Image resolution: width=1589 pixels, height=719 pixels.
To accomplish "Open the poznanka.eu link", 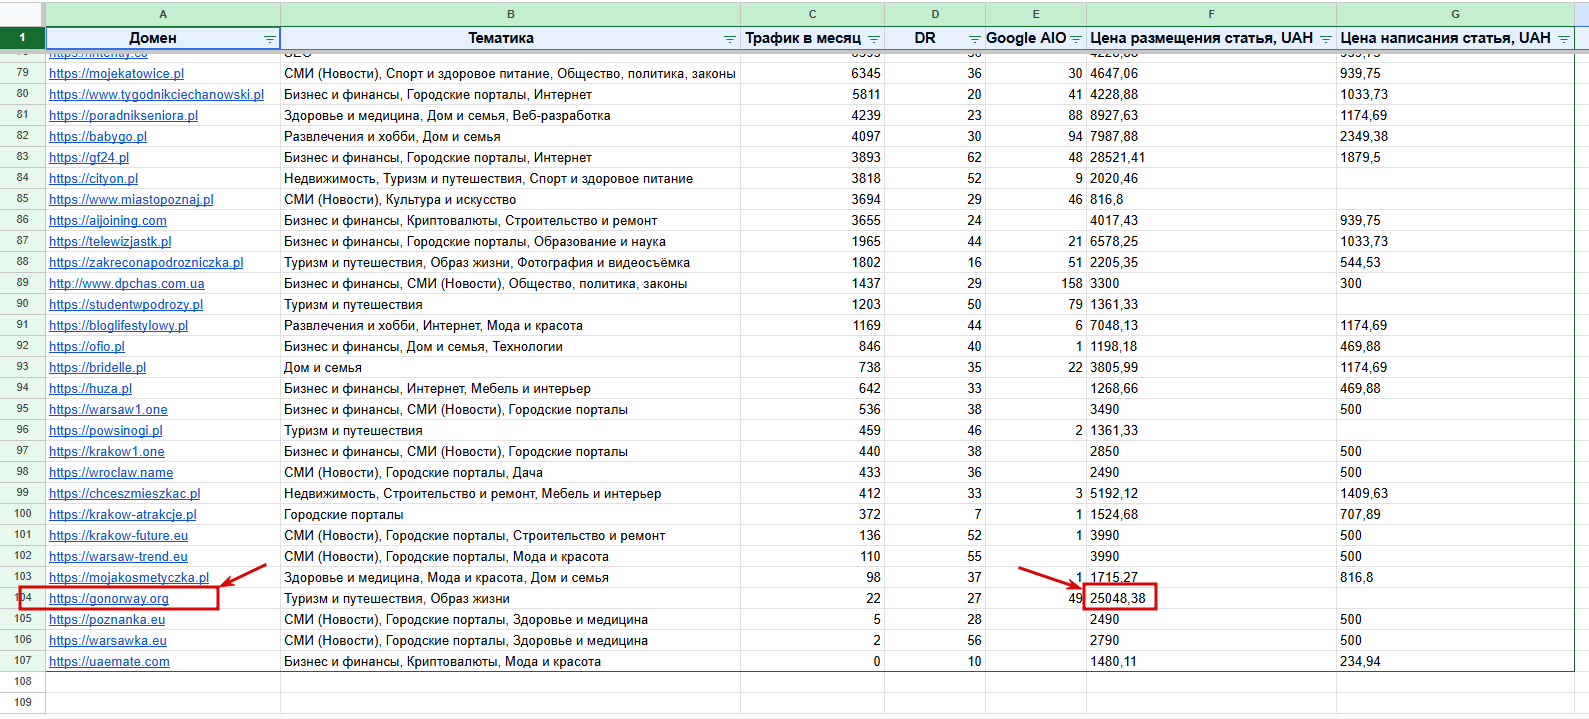I will tap(107, 619).
